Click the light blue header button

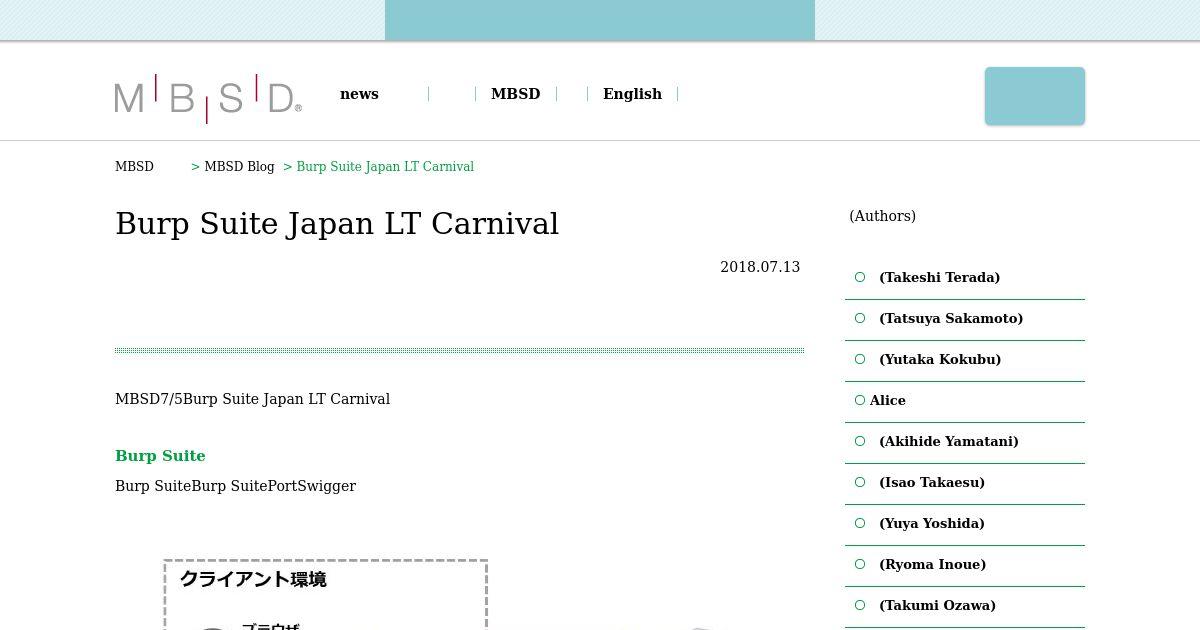pyautogui.click(x=1035, y=96)
